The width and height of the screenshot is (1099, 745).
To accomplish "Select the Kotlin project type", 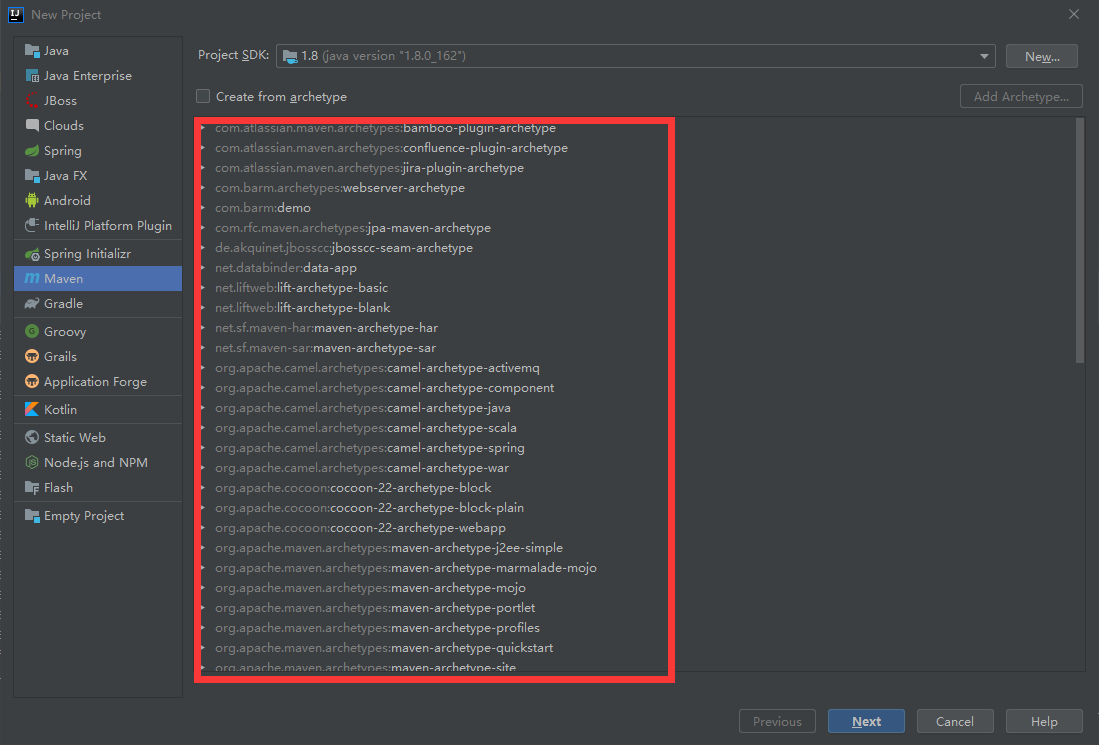I will coord(98,409).
